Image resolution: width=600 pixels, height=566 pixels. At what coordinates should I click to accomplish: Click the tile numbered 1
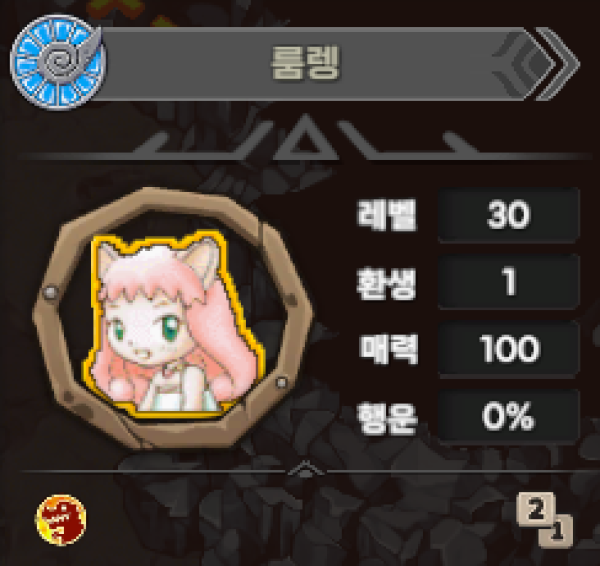point(558,533)
